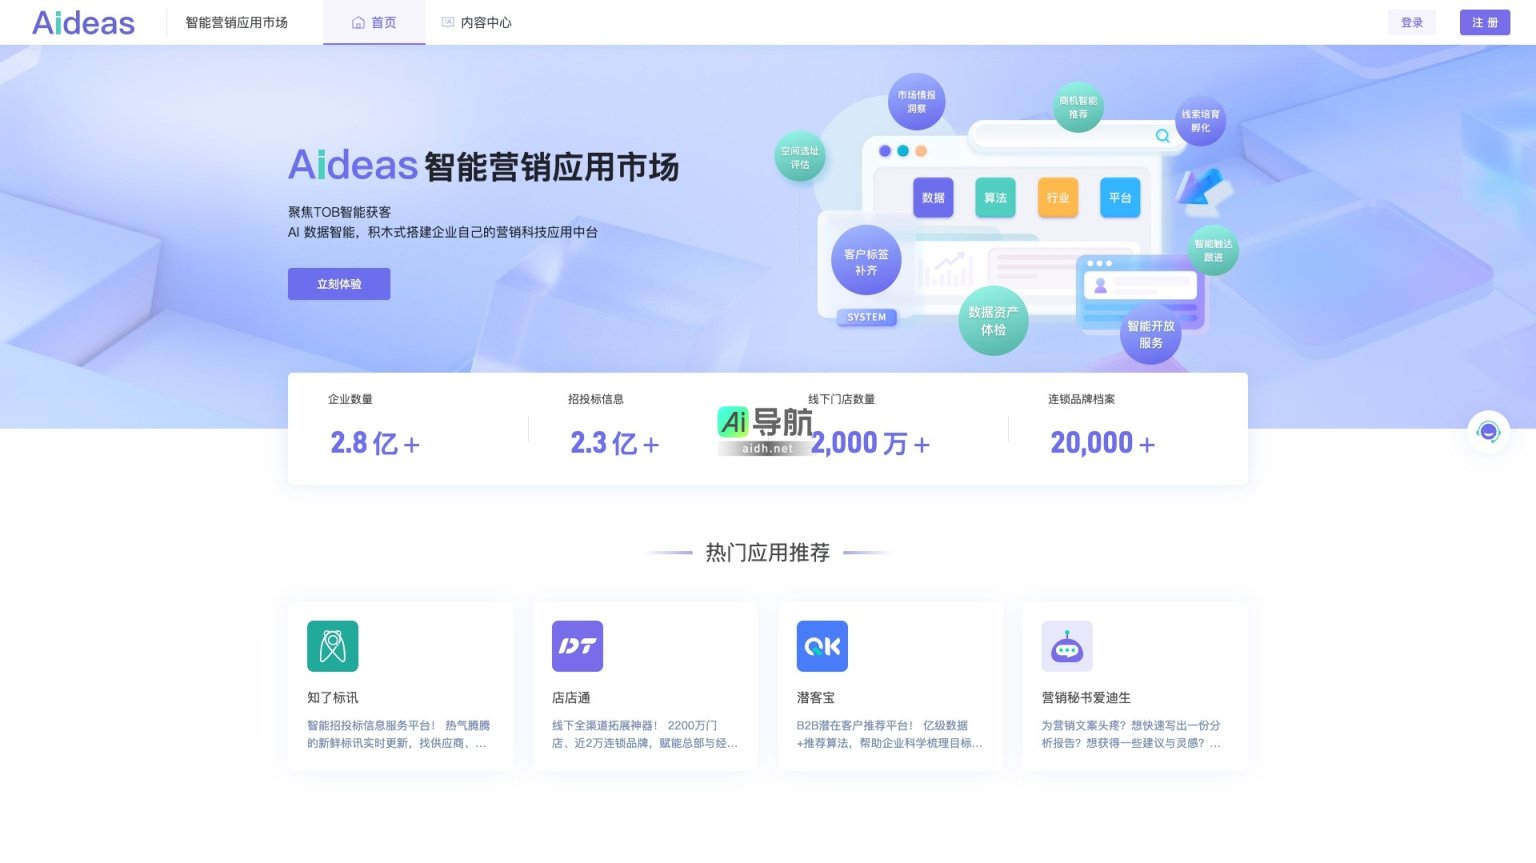Viewport: 1536px width, 863px height.
Task: Open the 潜客宝 QK app icon
Action: click(x=822, y=646)
